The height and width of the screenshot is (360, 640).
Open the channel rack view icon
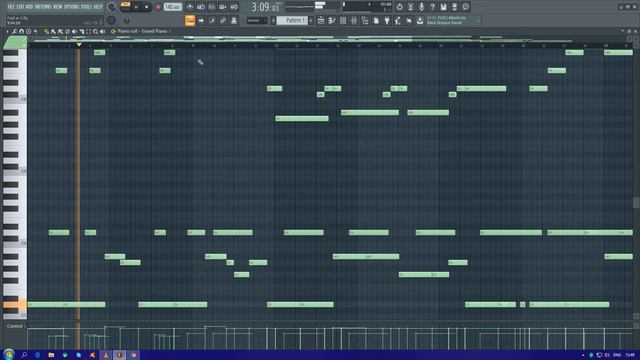(343, 20)
